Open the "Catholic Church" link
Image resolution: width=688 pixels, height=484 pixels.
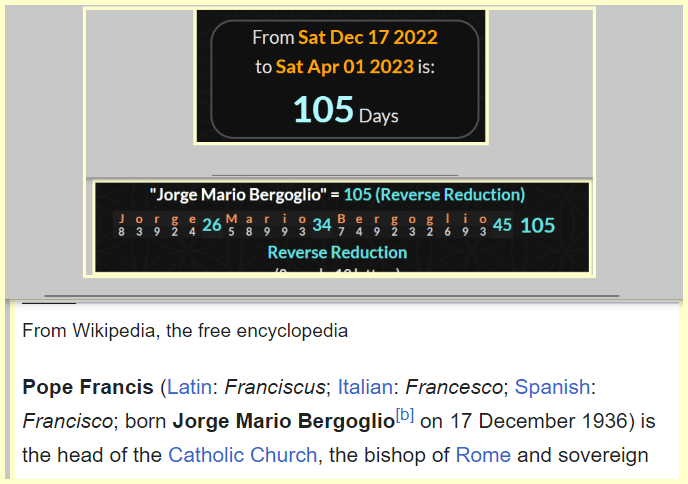click(243, 455)
